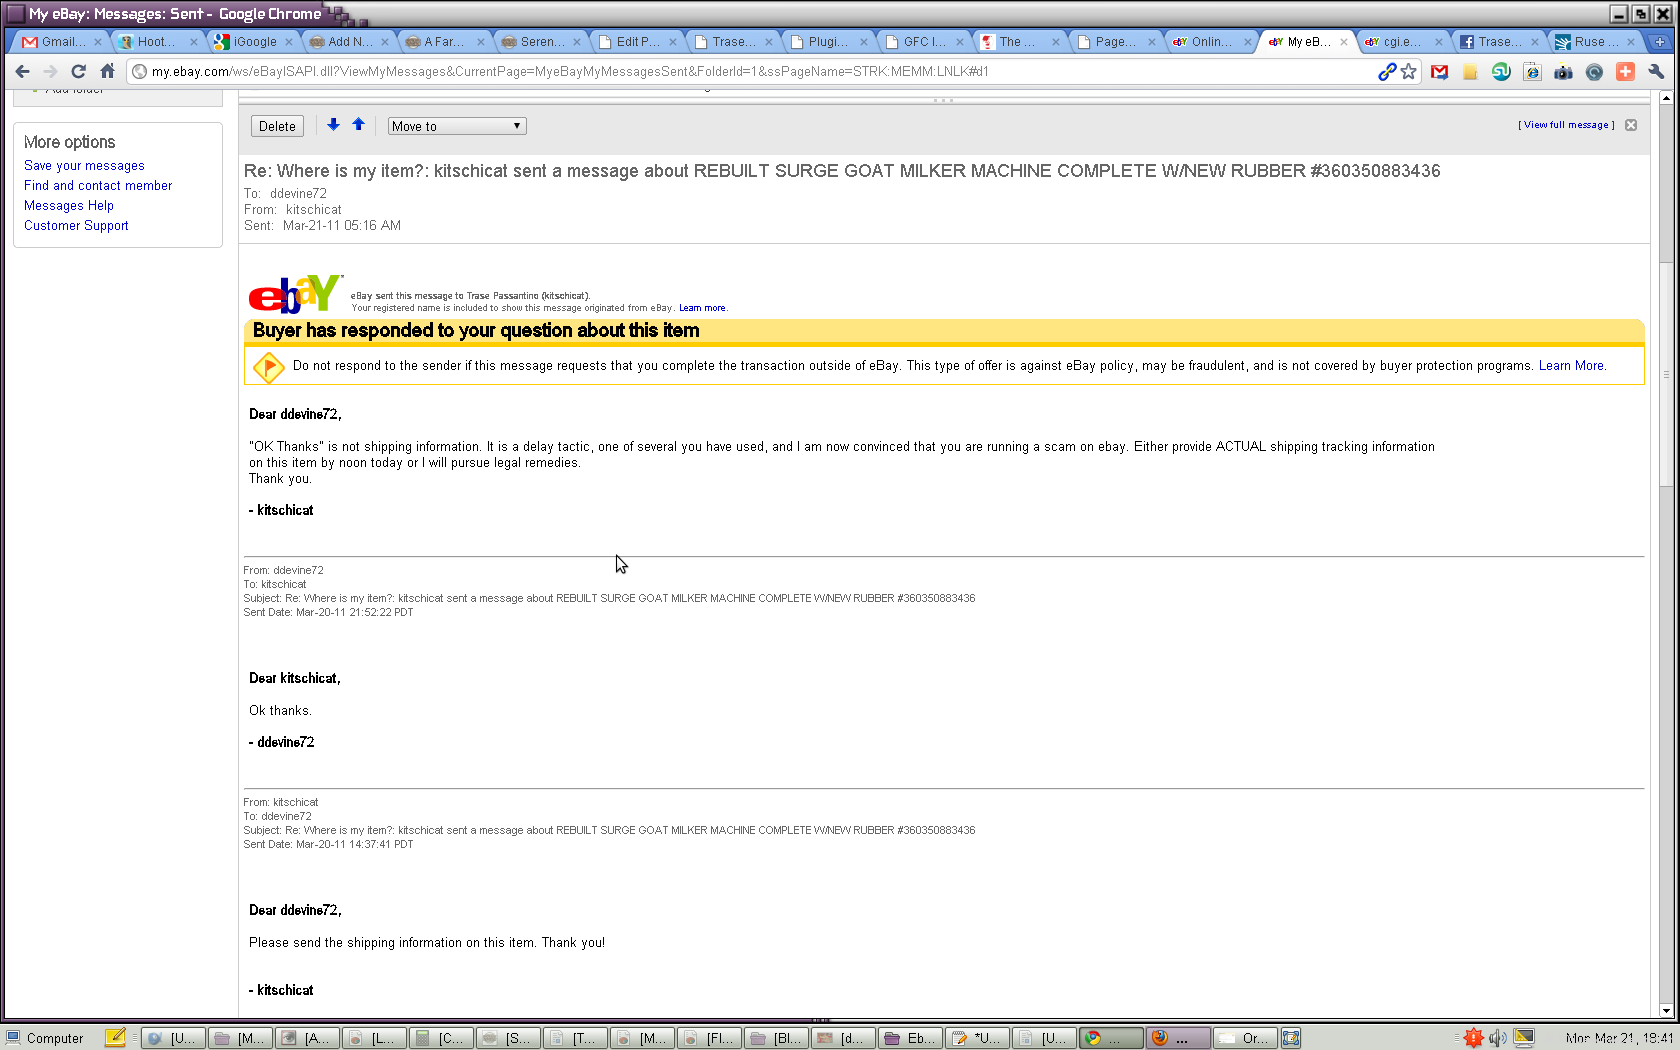The width and height of the screenshot is (1680, 1050).
Task: Open the Gmail send-page extension icon
Action: coord(1439,71)
